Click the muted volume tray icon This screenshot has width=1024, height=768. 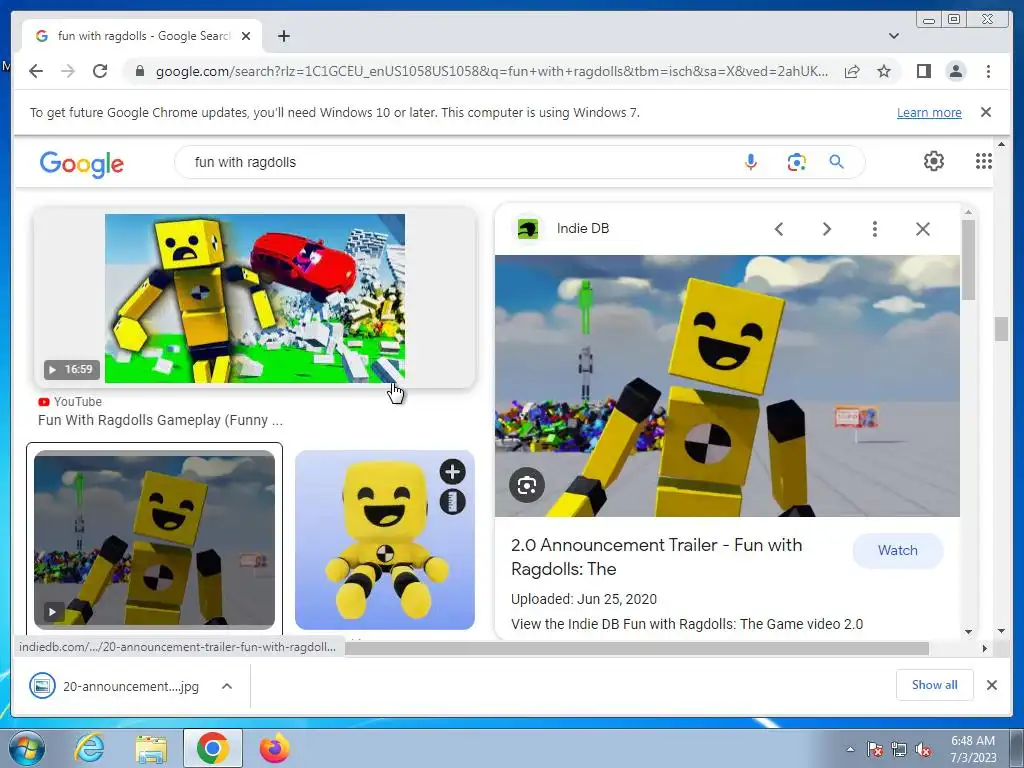click(x=923, y=750)
